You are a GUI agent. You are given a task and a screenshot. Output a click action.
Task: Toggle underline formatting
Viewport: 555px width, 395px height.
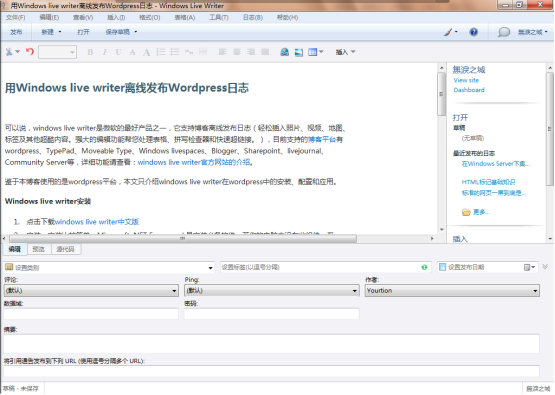click(118, 52)
